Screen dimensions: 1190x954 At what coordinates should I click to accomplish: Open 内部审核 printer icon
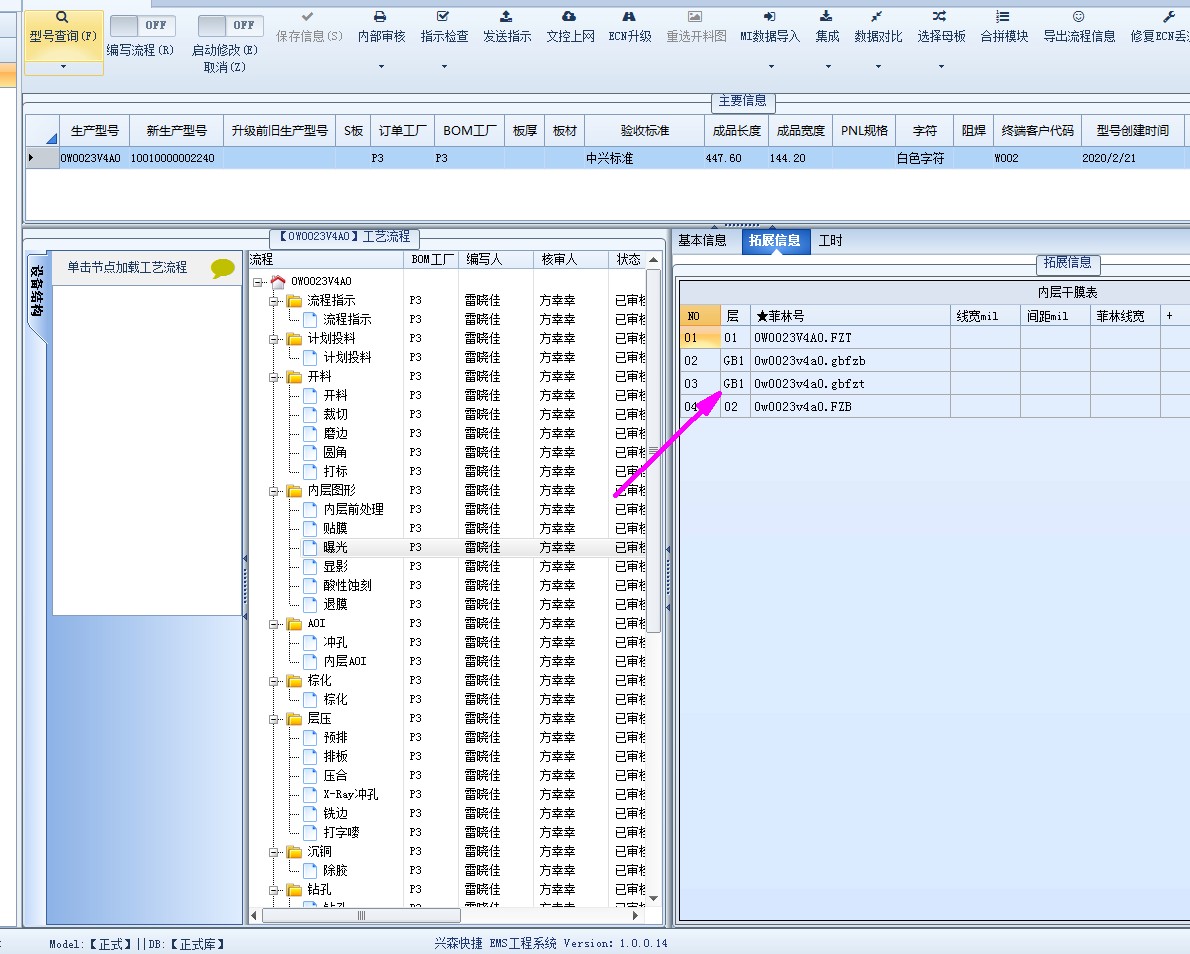coord(381,17)
